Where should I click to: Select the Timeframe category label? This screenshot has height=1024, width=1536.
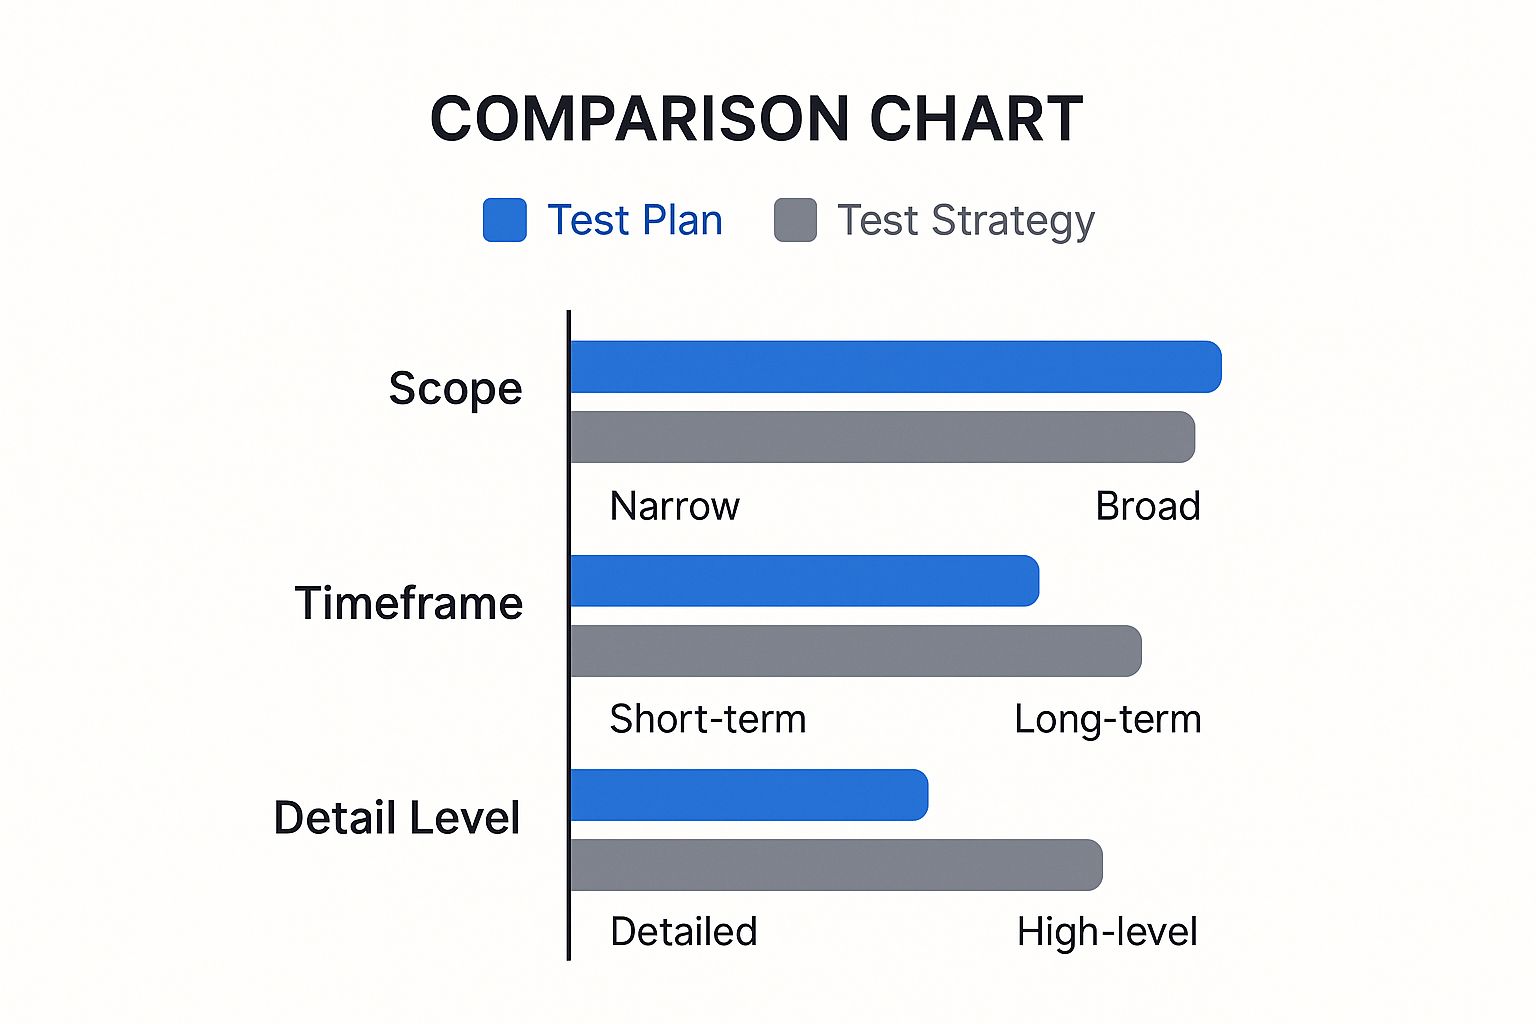409,603
